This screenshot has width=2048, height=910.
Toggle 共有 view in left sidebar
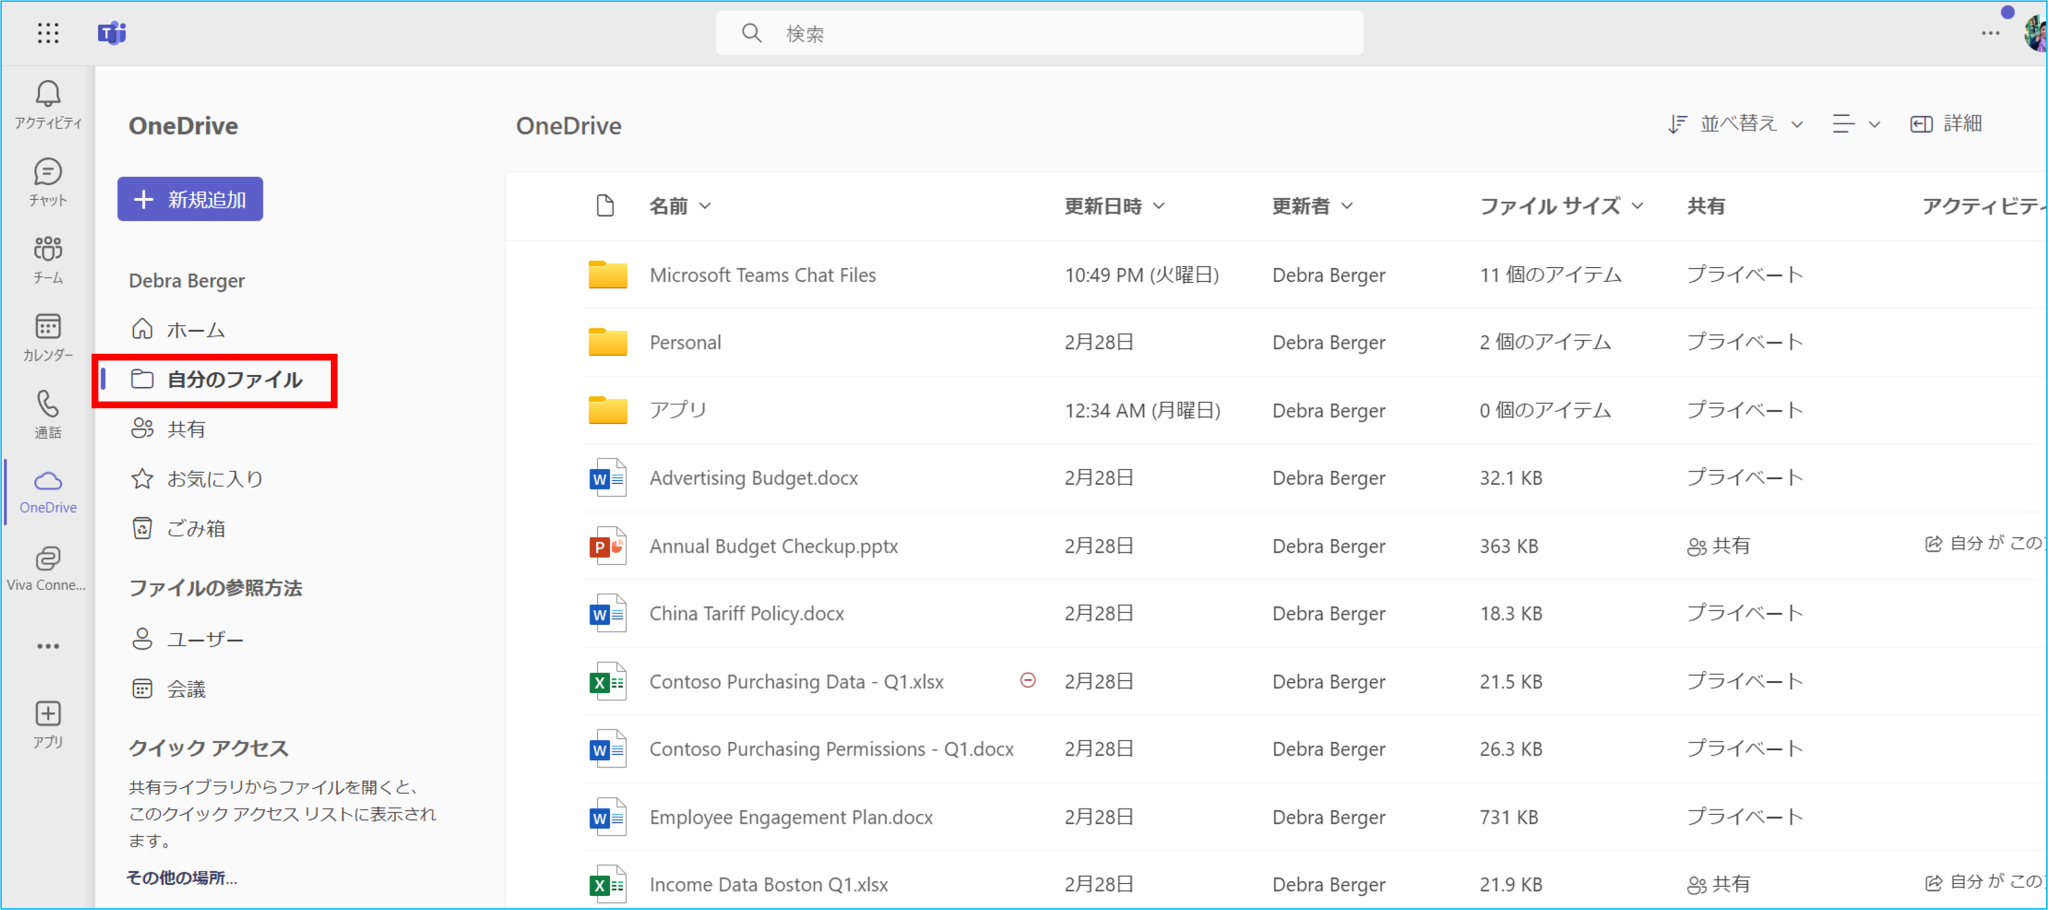188,428
